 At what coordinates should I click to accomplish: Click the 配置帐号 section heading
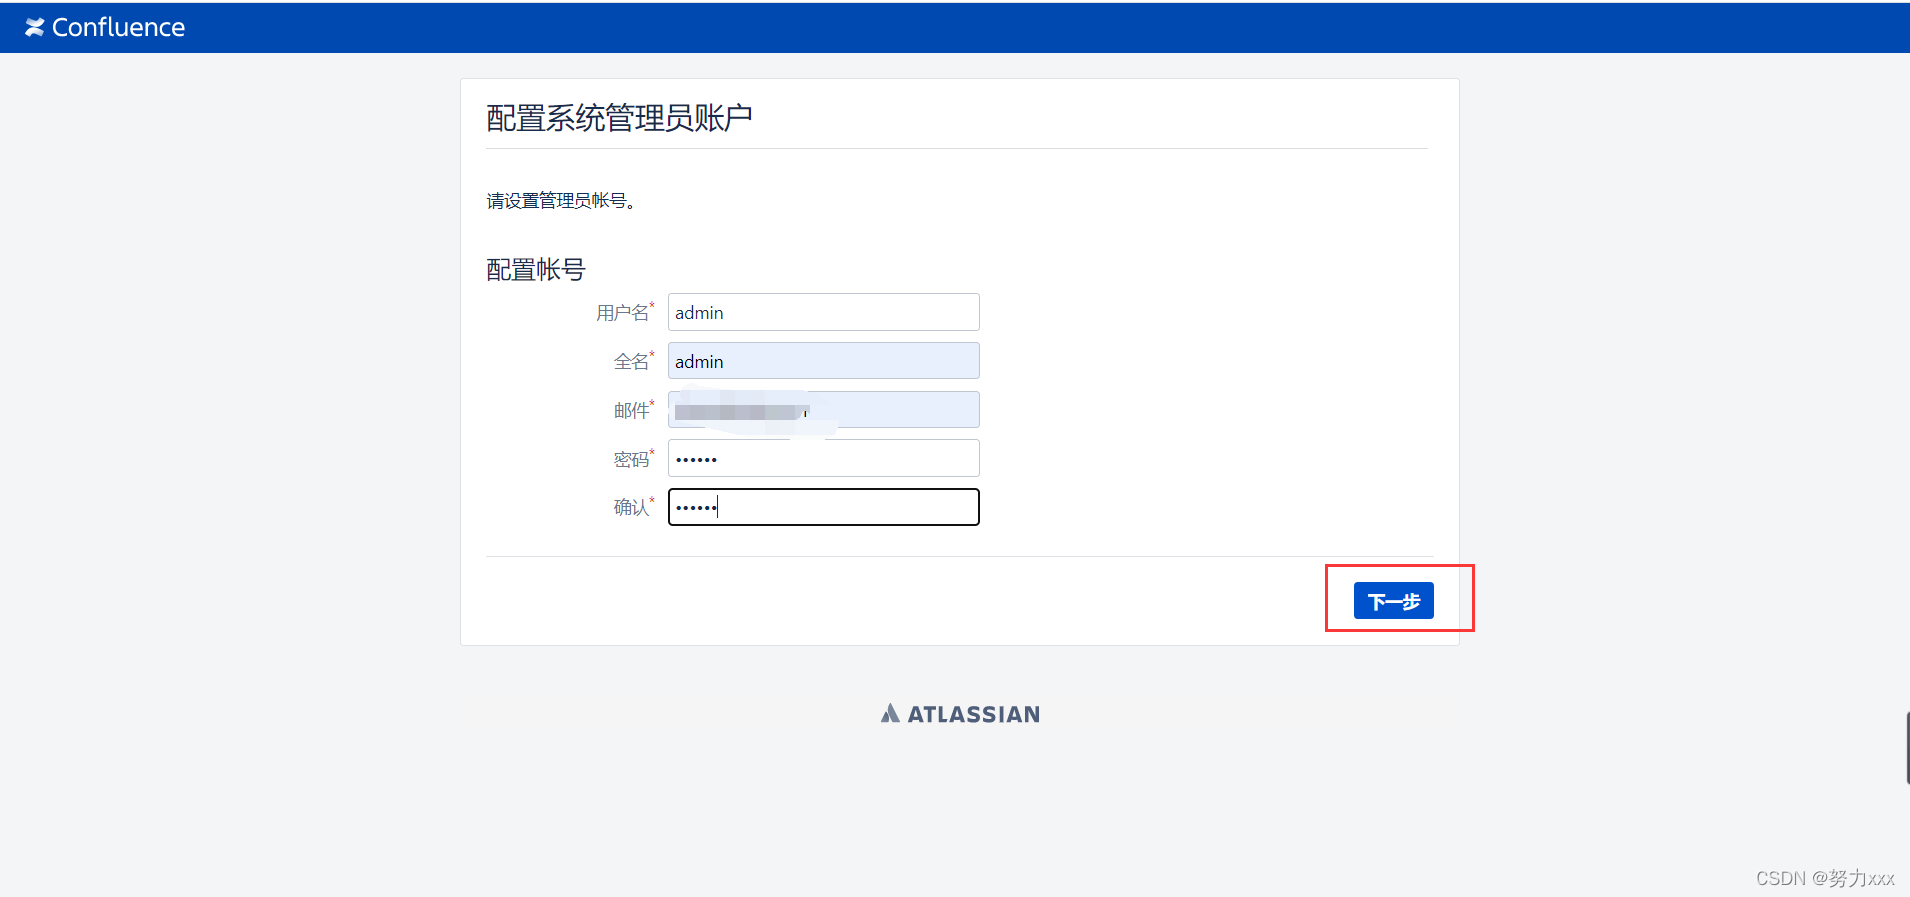pos(536,270)
